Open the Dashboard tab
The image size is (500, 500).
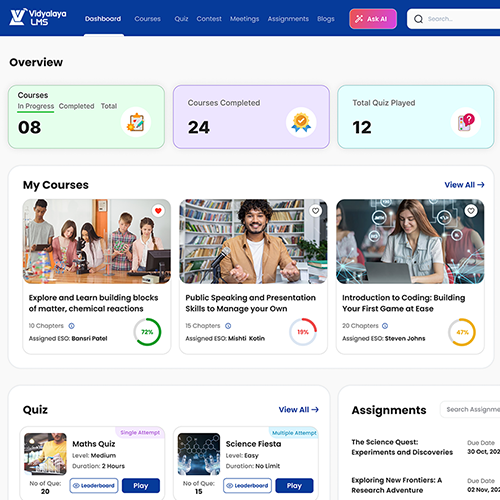pos(103,19)
